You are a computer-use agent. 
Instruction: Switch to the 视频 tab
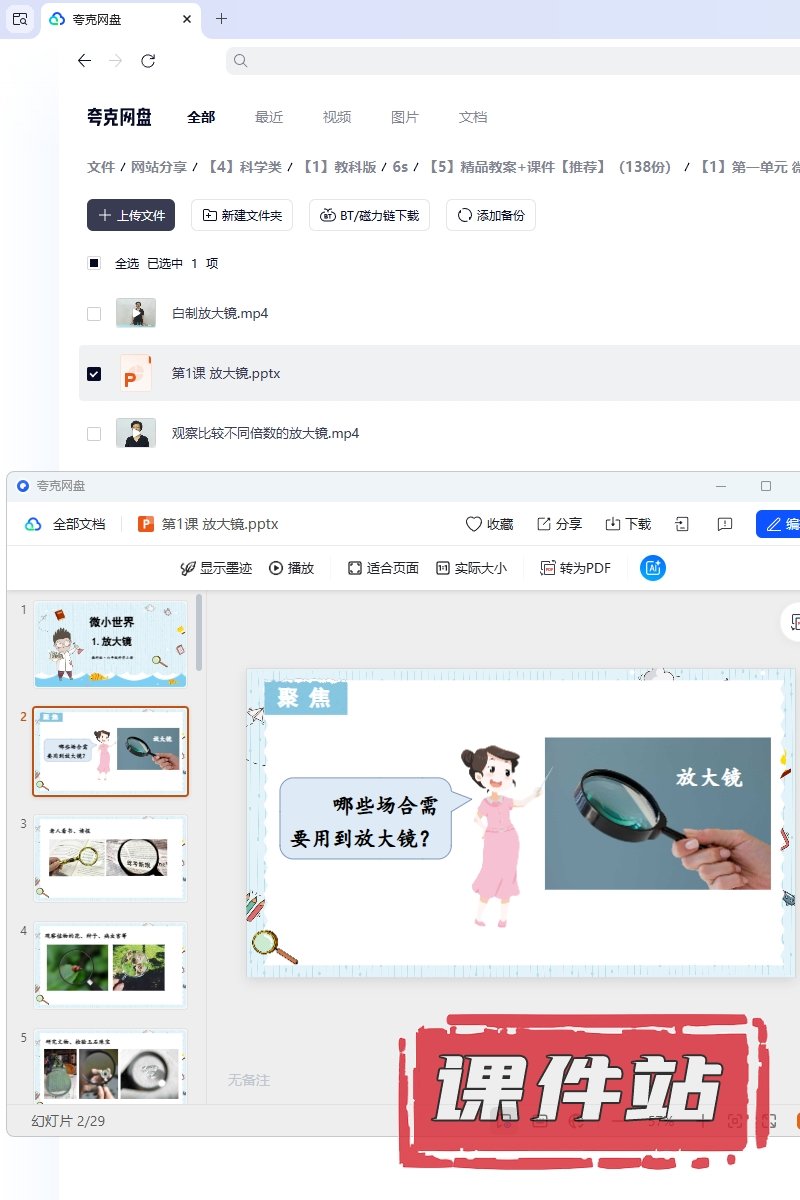pyautogui.click(x=337, y=117)
